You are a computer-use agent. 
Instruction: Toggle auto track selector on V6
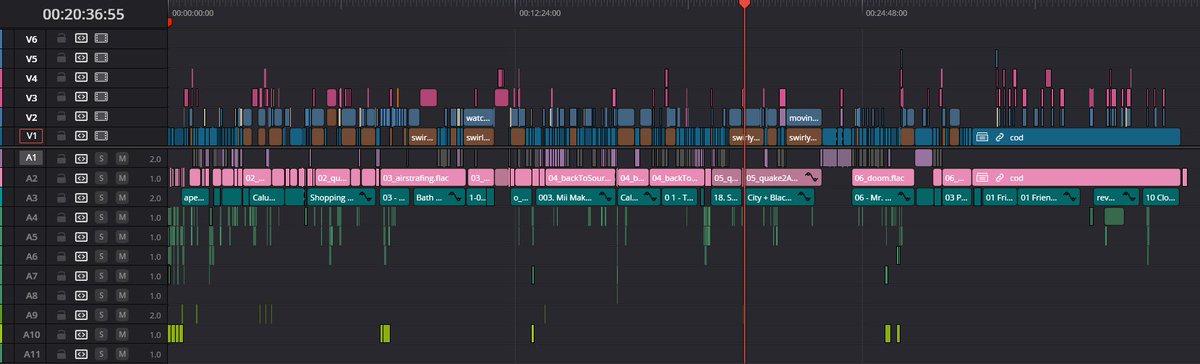pos(81,39)
